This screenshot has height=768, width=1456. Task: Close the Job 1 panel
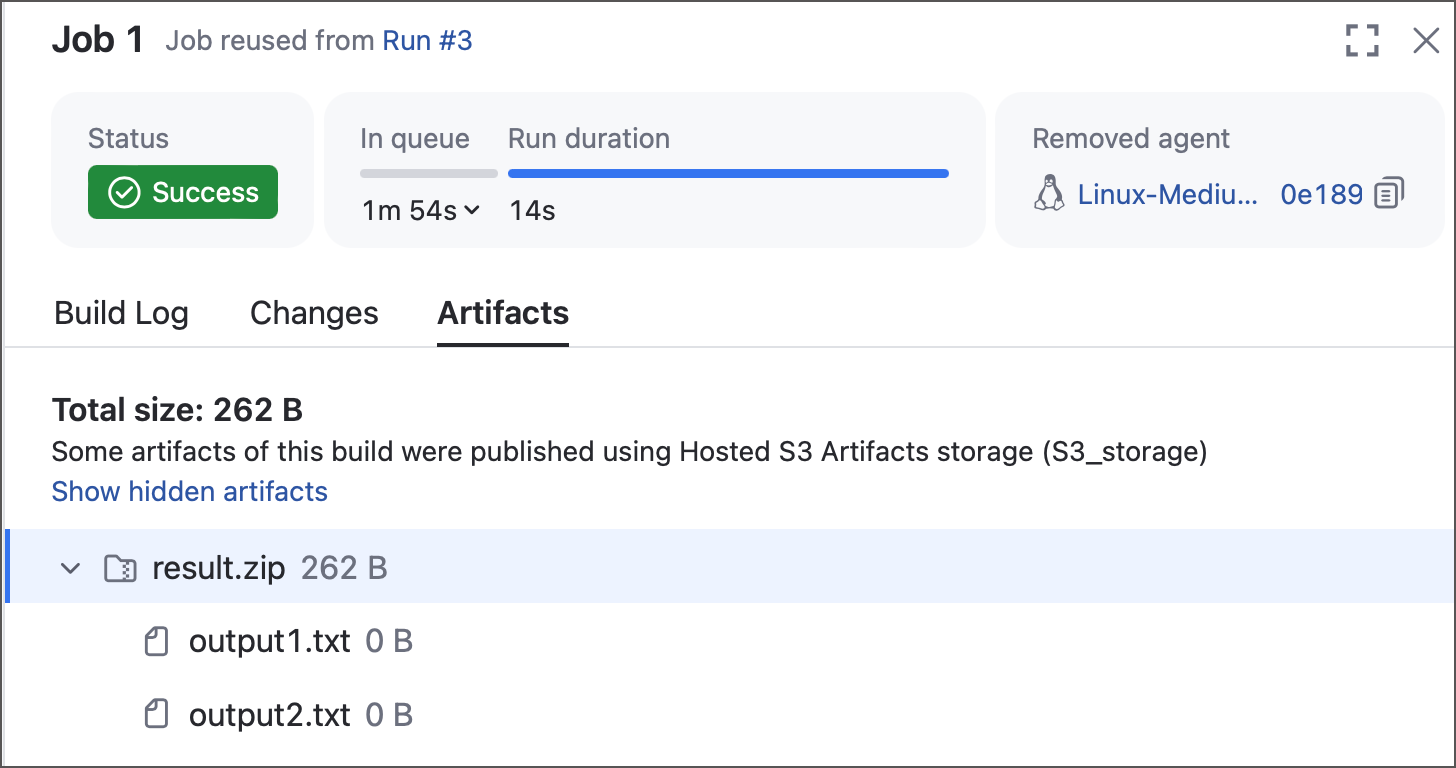(x=1425, y=41)
